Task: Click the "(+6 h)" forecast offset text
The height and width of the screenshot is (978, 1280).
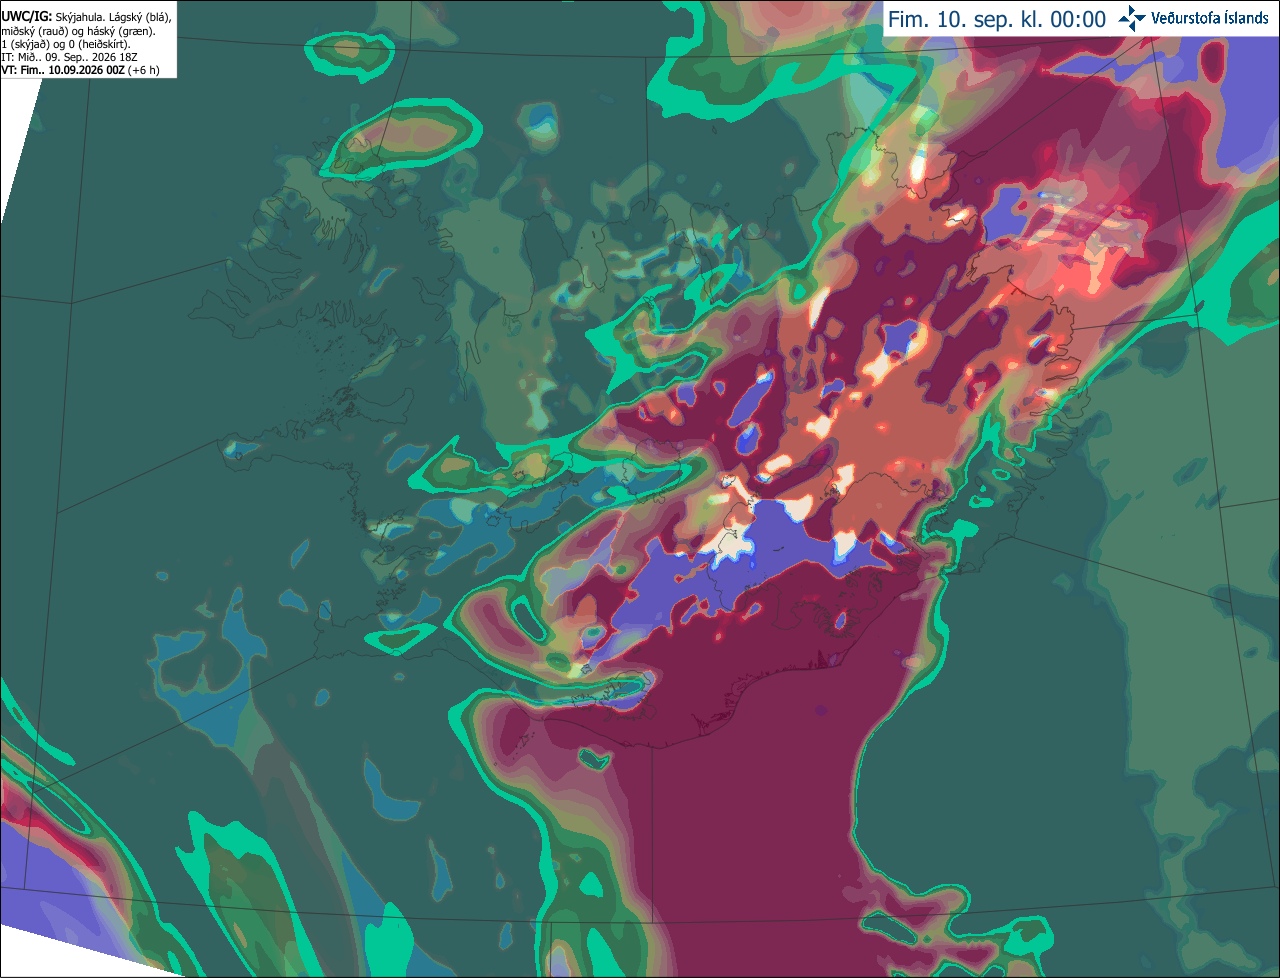Action: point(143,70)
